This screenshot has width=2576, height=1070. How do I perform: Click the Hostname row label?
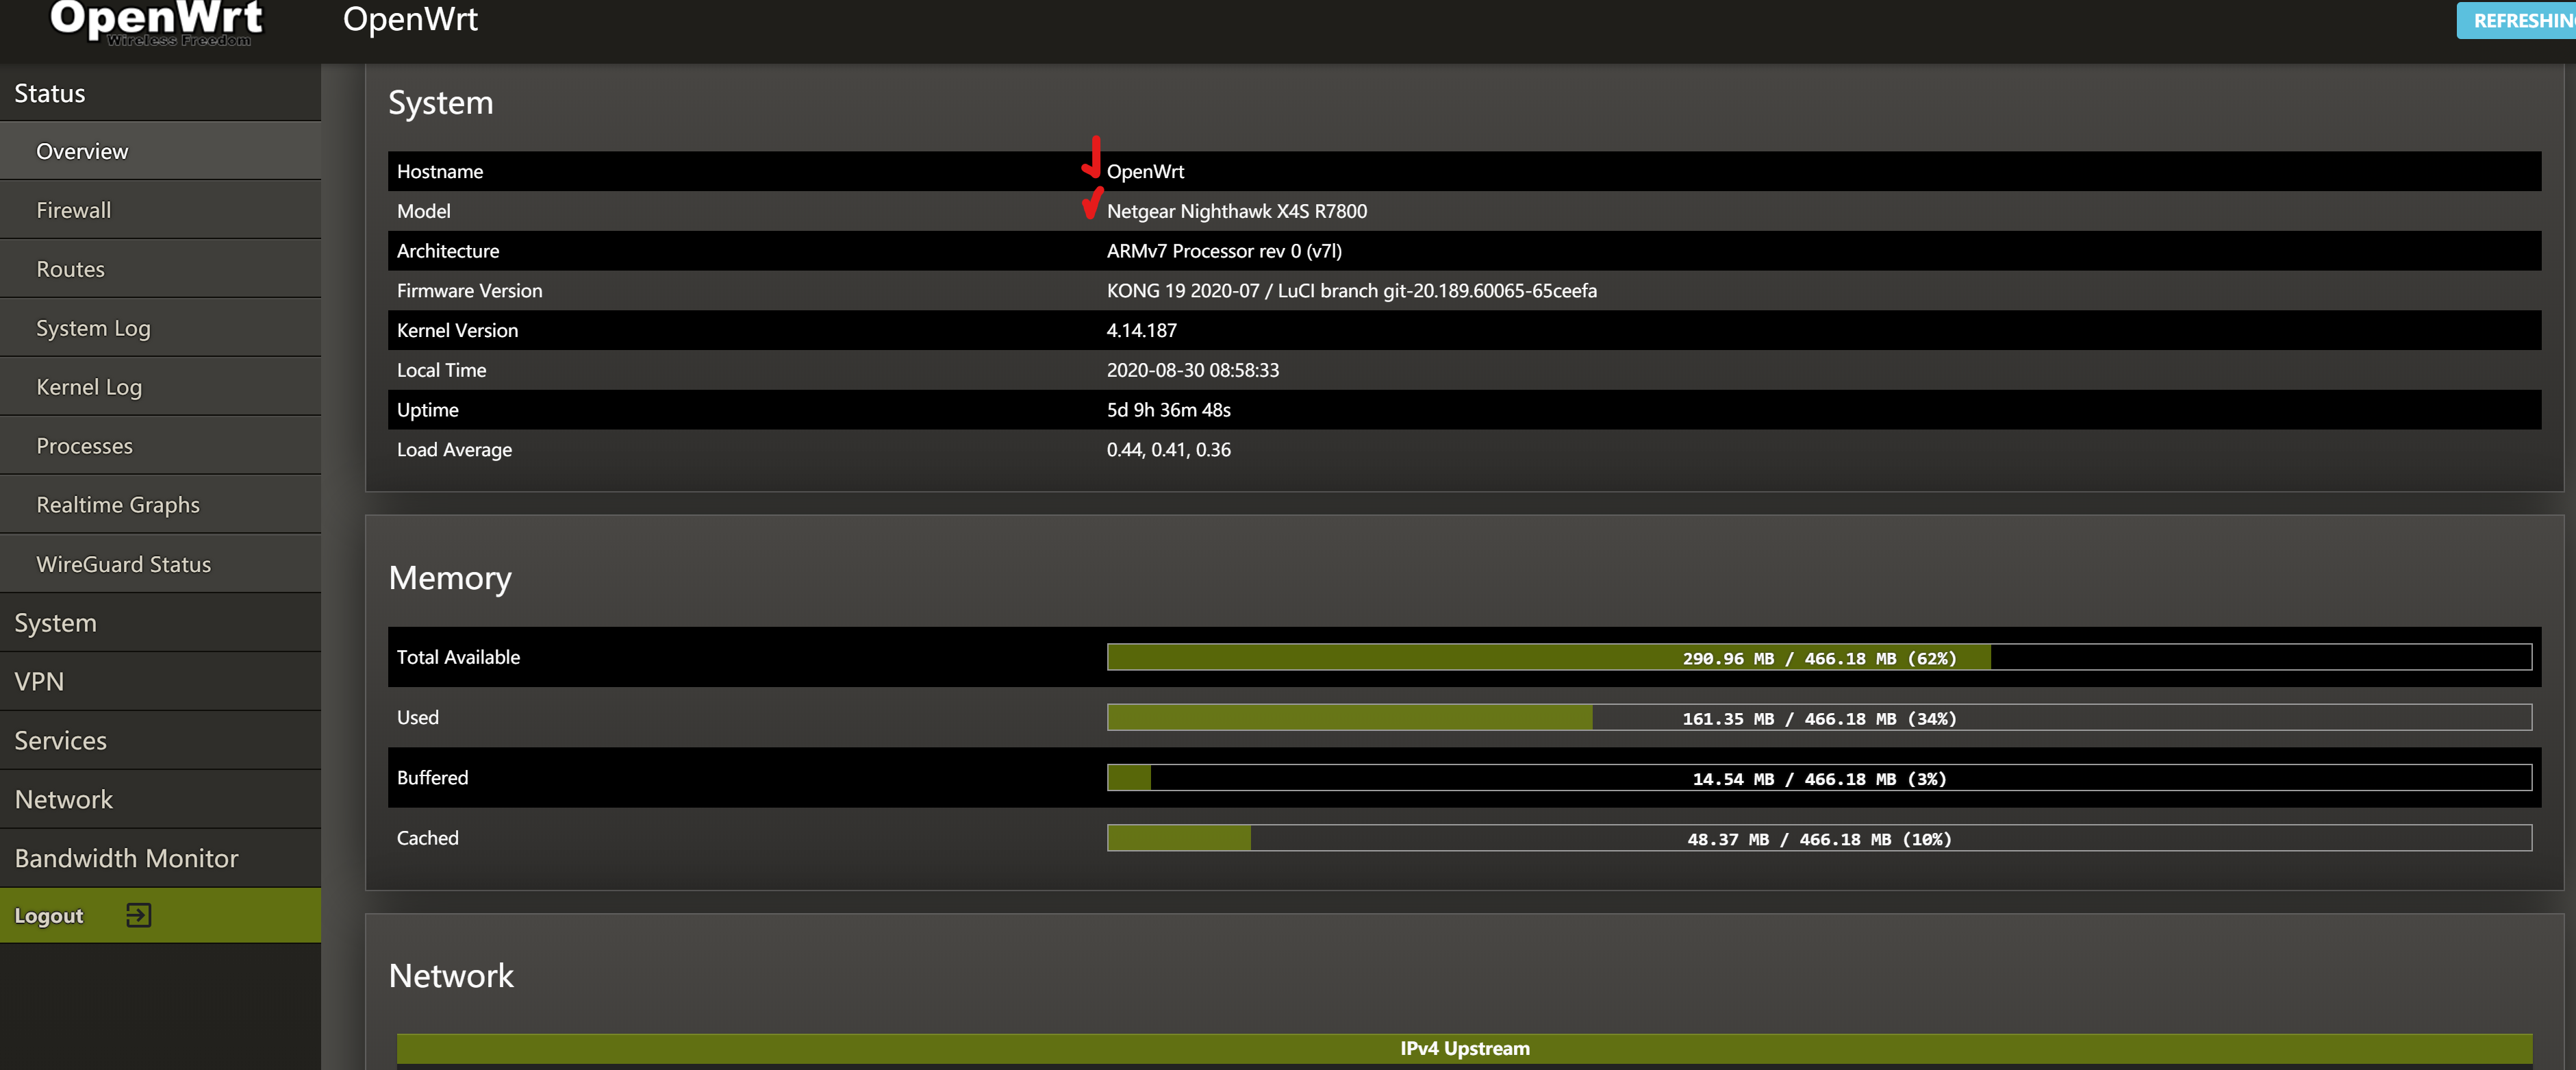[440, 171]
